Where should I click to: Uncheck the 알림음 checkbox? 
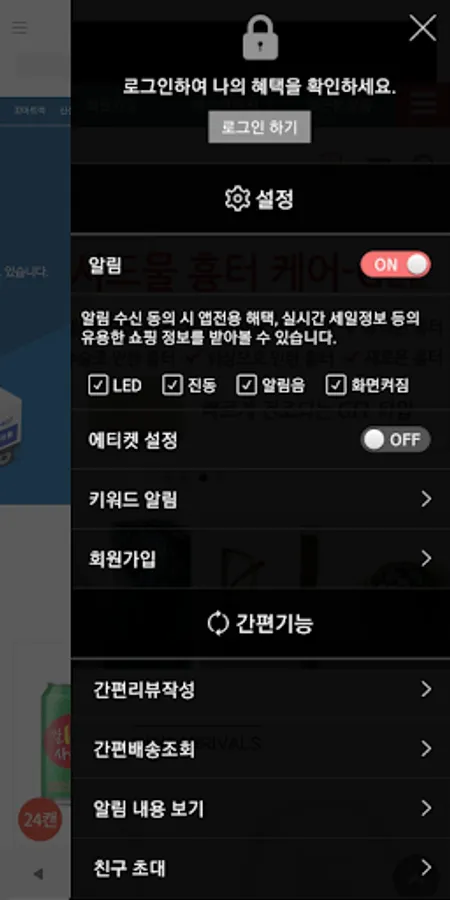point(246,385)
